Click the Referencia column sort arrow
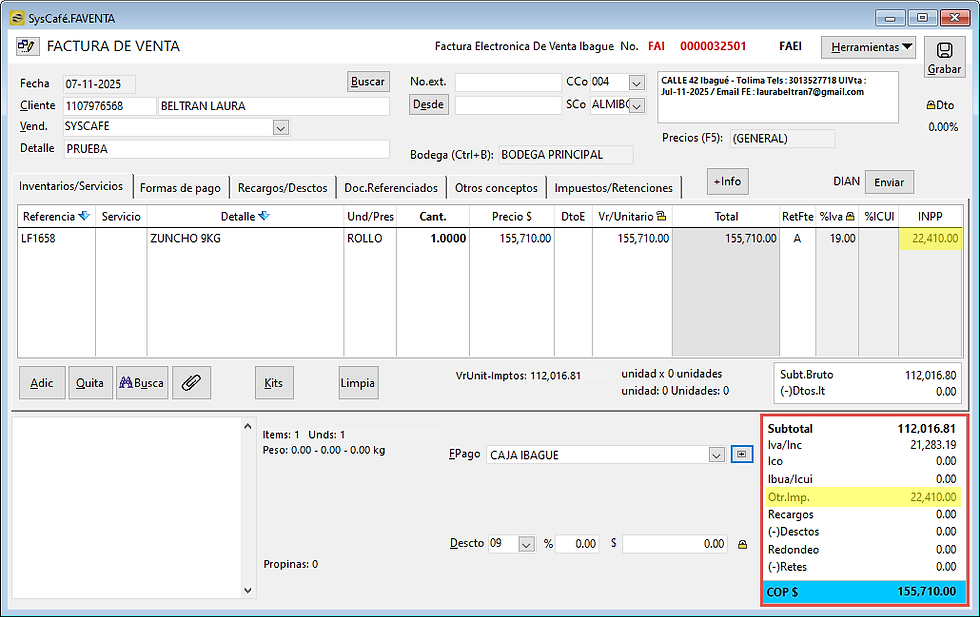980x617 pixels. pyautogui.click(x=84, y=216)
